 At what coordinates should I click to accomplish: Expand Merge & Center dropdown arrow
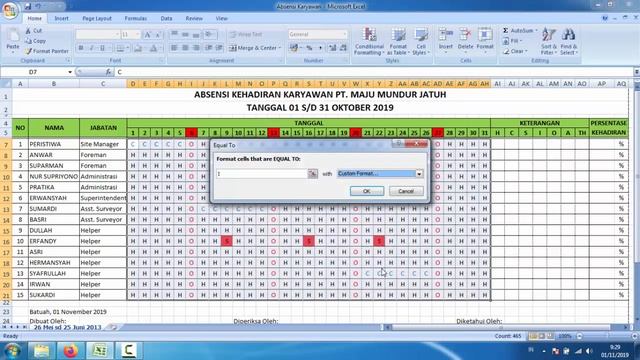point(280,48)
